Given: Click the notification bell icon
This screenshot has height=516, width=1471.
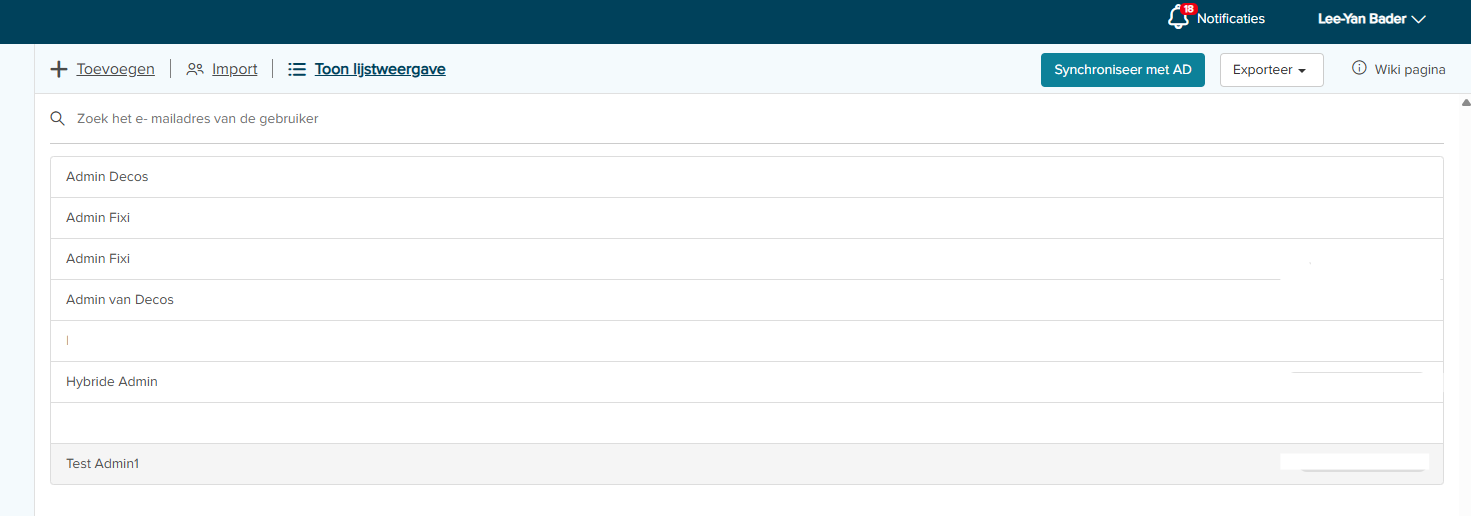Looking at the screenshot, I should click(x=1179, y=18).
